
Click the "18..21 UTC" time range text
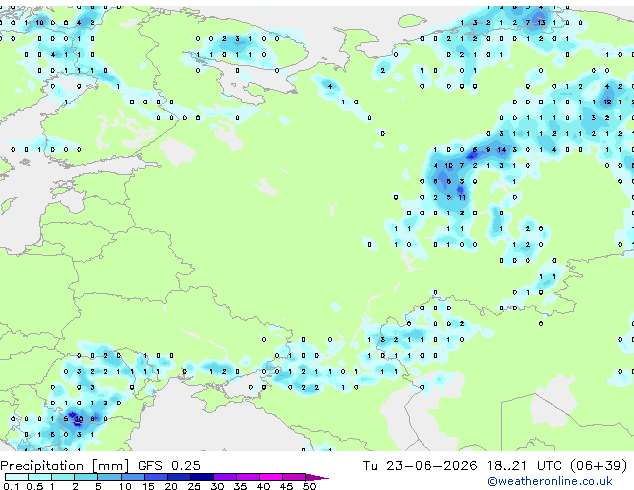pyautogui.click(x=524, y=466)
